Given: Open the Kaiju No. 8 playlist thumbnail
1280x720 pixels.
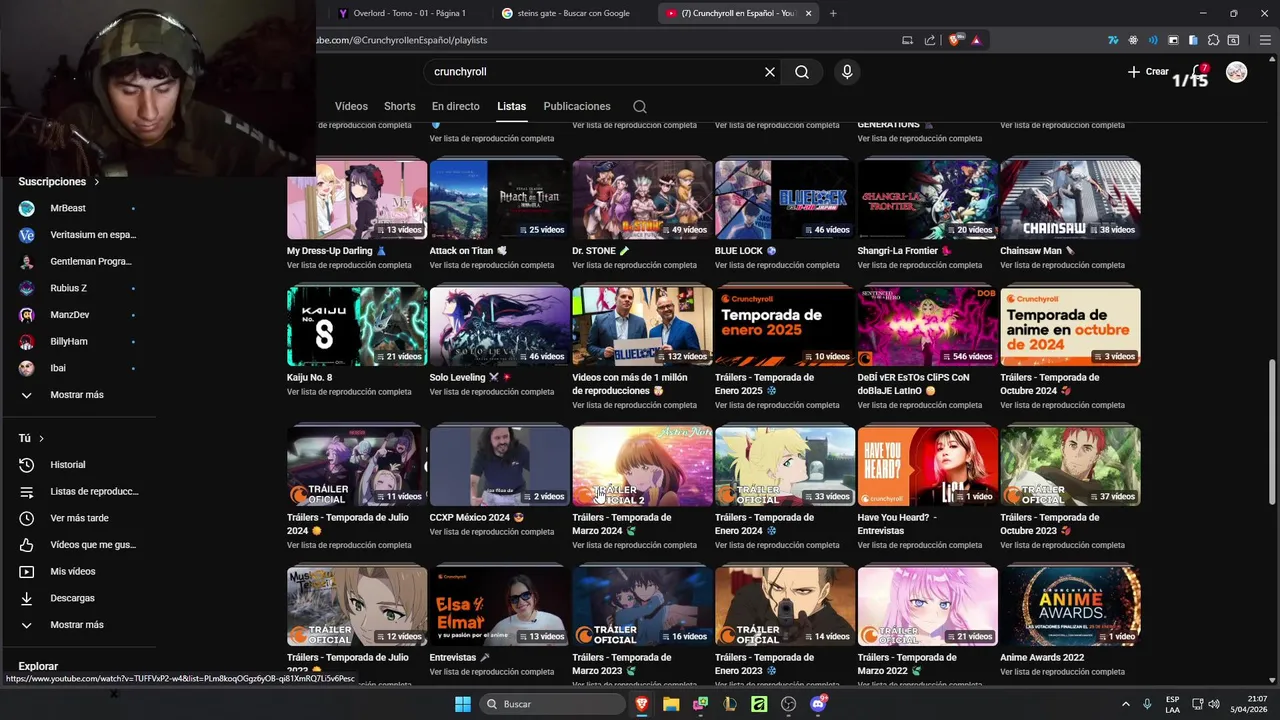Looking at the screenshot, I should click(x=357, y=326).
